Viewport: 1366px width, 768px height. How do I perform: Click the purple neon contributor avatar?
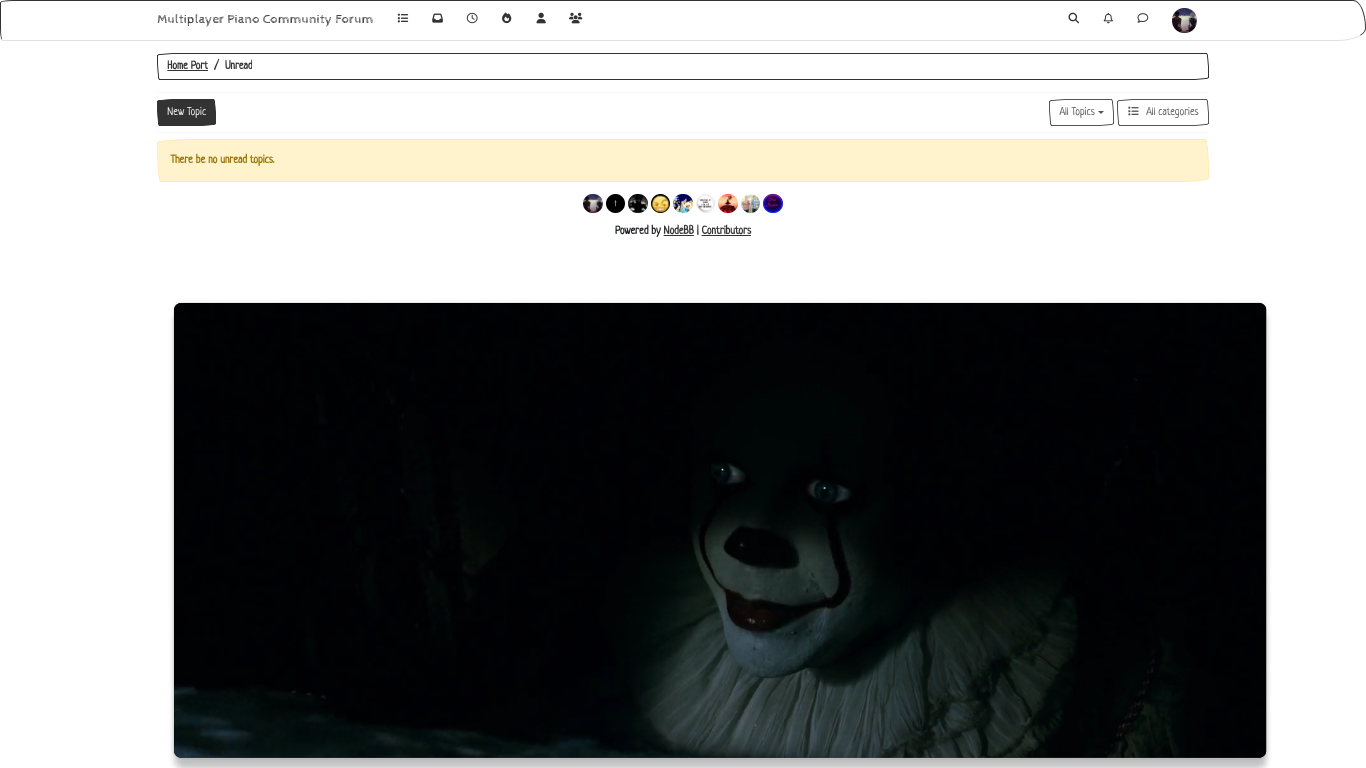(x=773, y=204)
